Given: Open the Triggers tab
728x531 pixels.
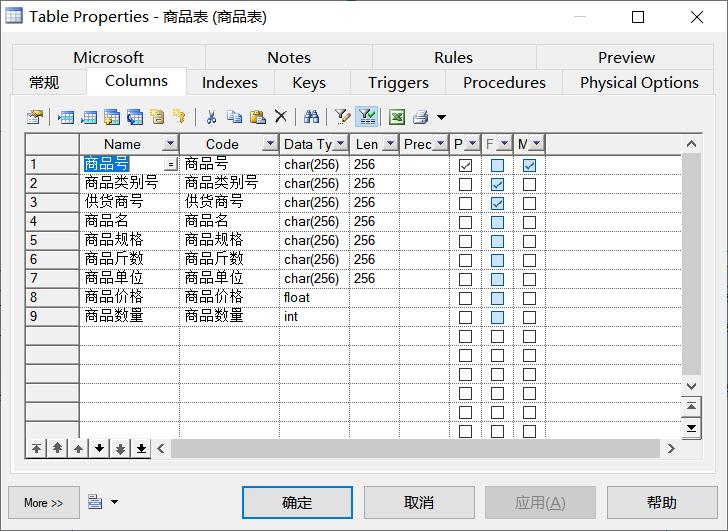Looking at the screenshot, I should tap(398, 83).
